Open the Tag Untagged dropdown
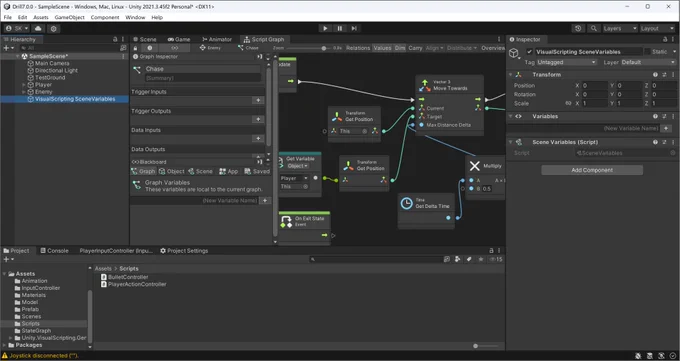Viewport: 680px width, 361px height. 567,62
